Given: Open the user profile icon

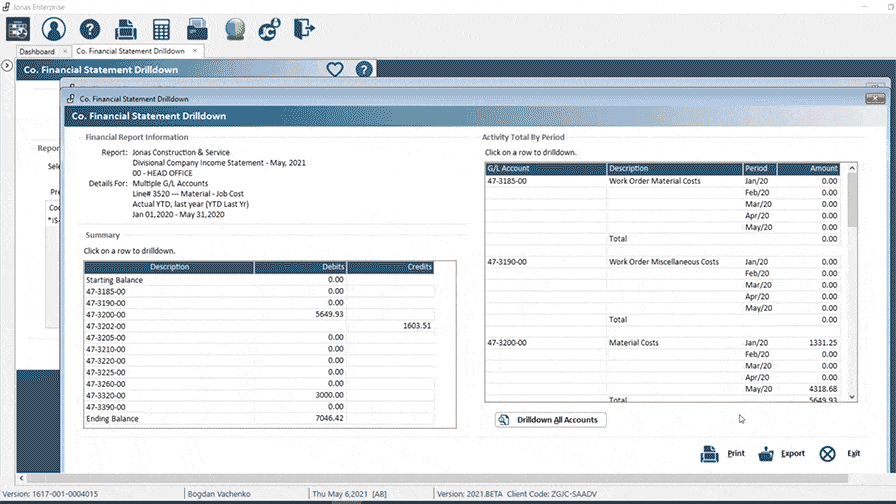Looking at the screenshot, I should (x=54, y=29).
